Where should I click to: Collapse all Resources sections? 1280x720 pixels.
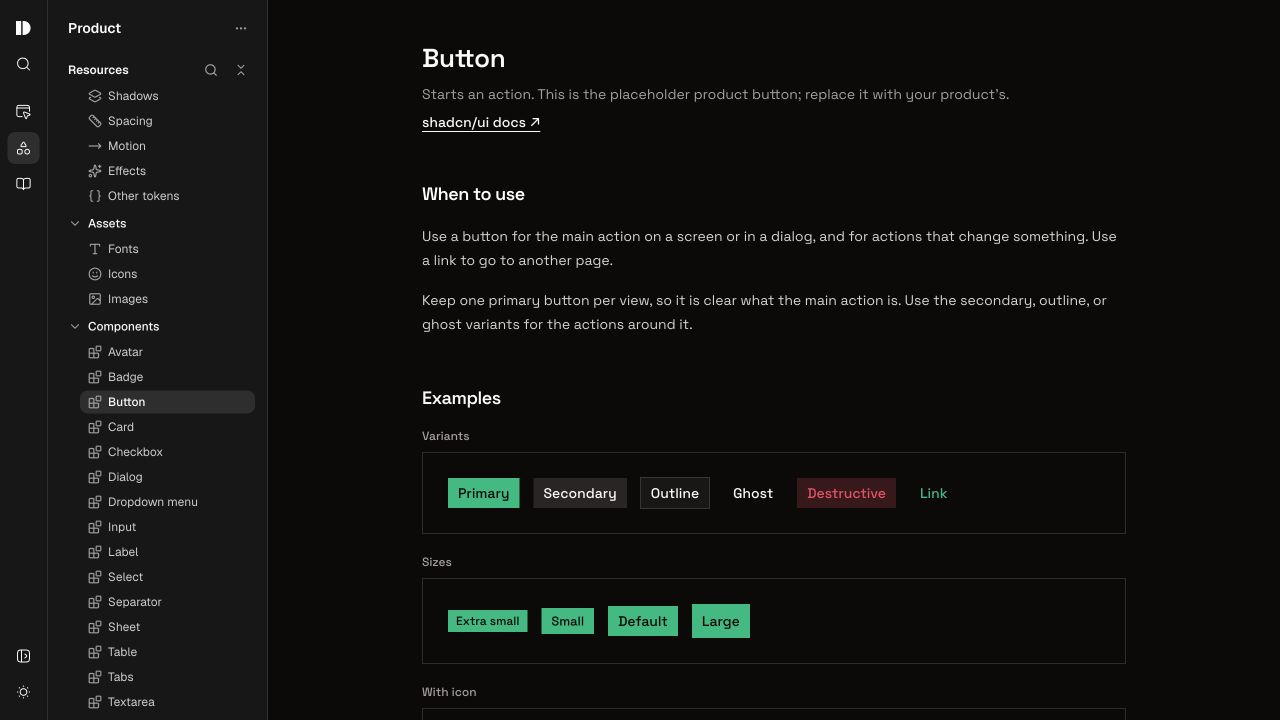click(x=240, y=70)
